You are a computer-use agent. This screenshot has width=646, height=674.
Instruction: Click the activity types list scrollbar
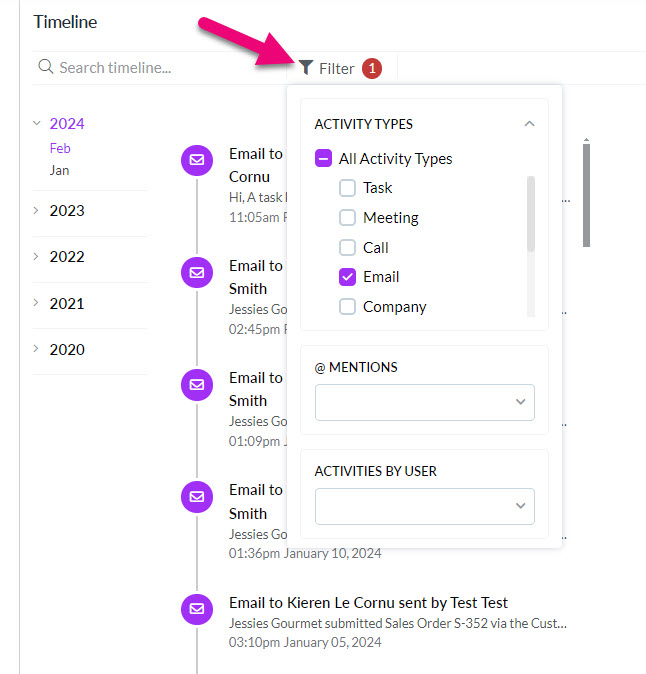(x=531, y=214)
